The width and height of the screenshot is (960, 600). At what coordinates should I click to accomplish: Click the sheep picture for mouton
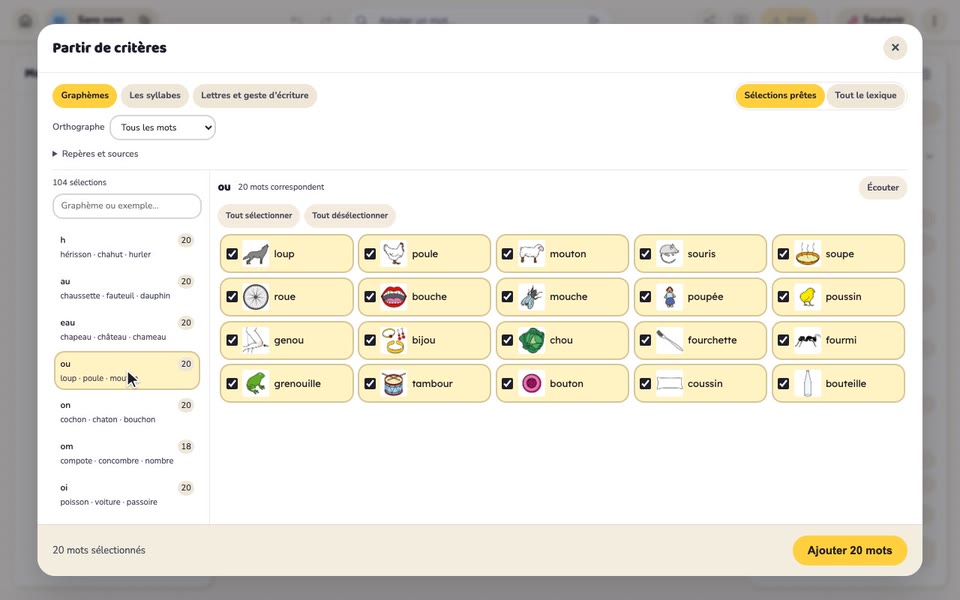531,253
